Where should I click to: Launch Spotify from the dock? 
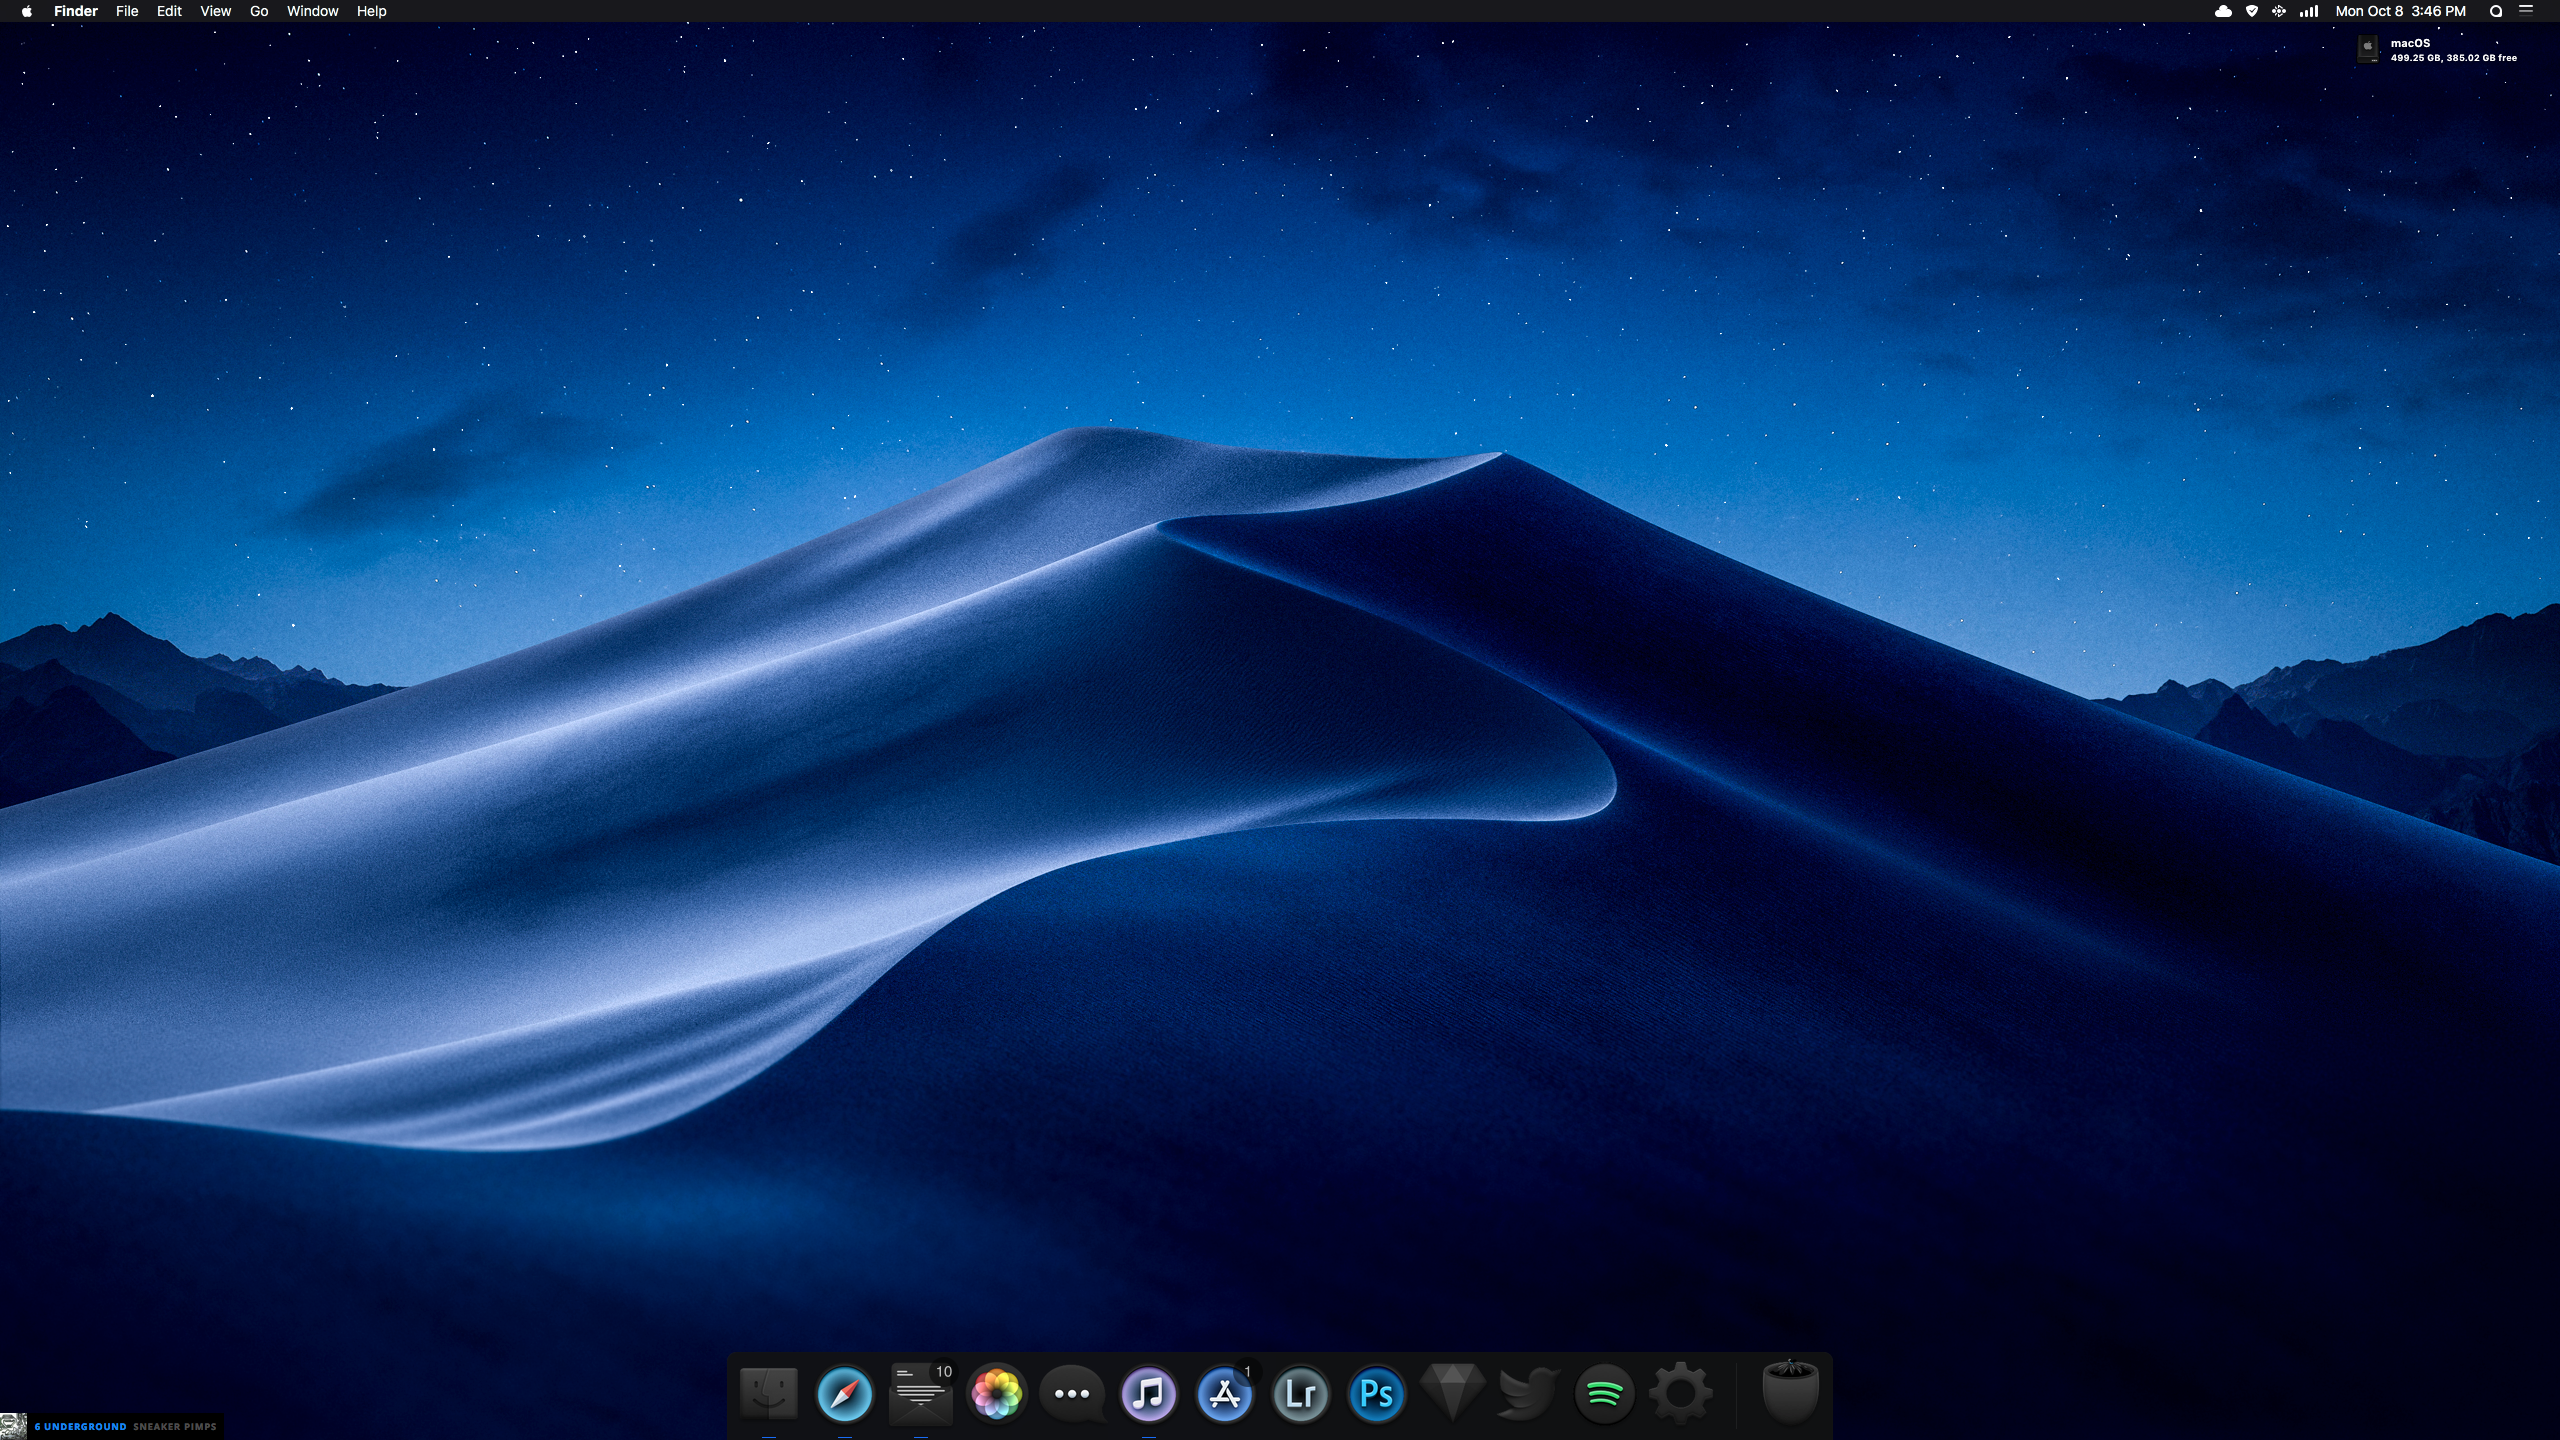click(1604, 1393)
